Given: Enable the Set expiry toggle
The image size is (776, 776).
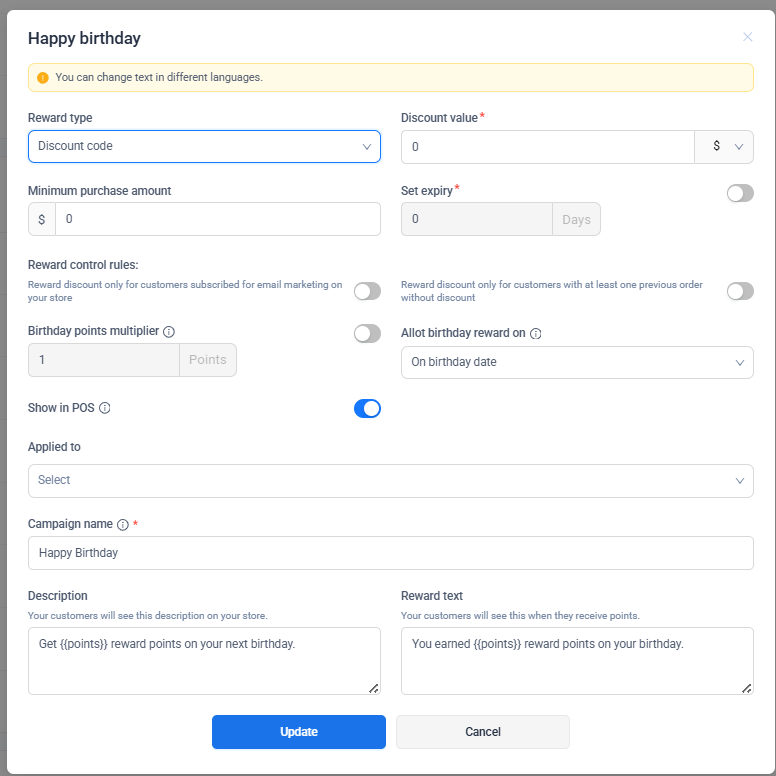Looking at the screenshot, I should [x=740, y=193].
